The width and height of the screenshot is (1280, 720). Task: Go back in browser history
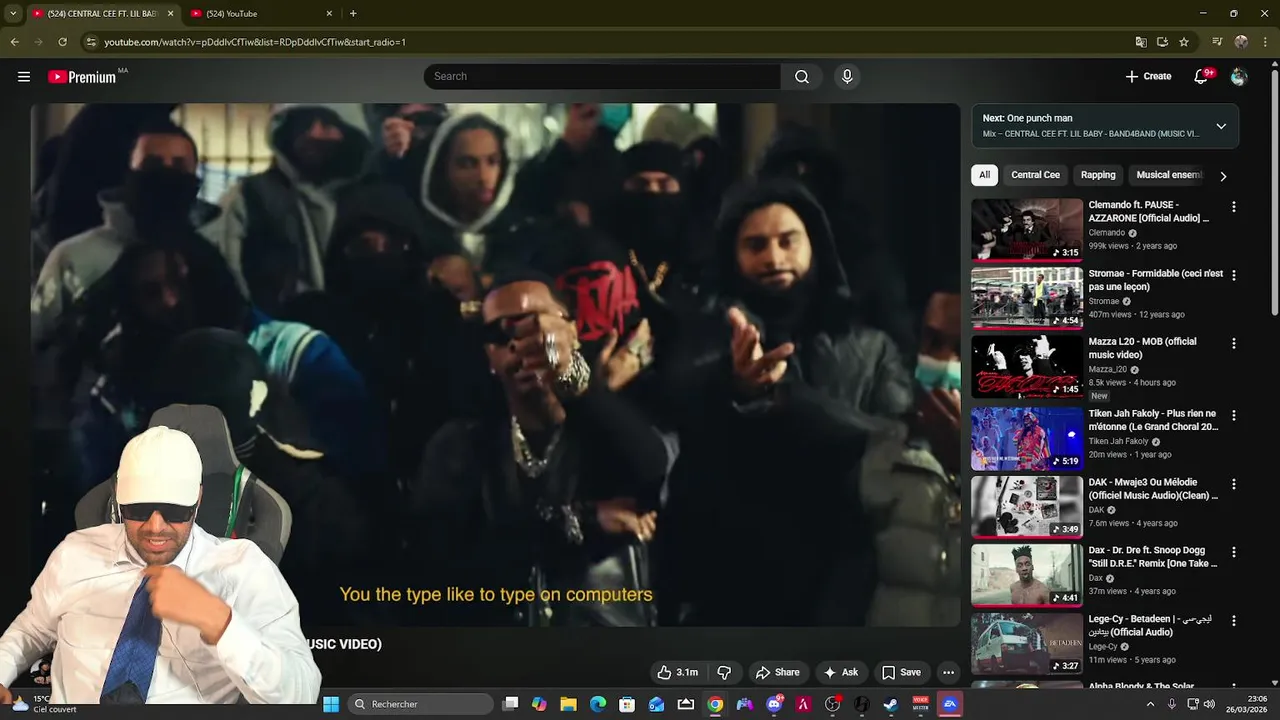pyautogui.click(x=14, y=42)
